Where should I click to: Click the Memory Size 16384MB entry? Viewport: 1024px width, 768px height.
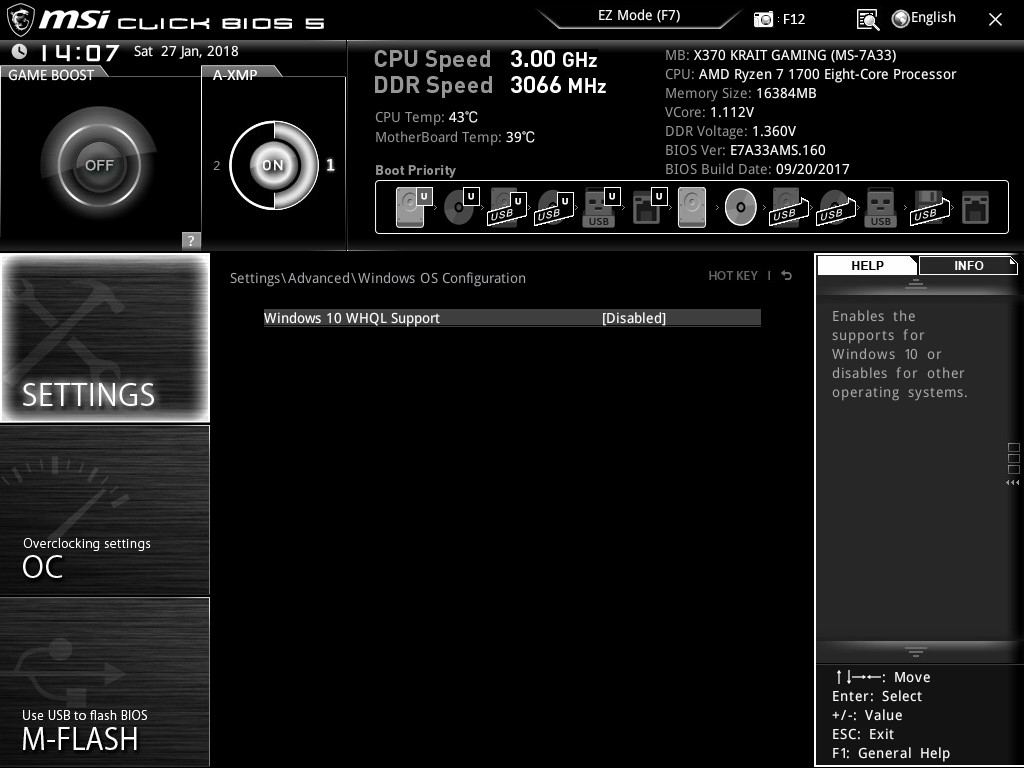pyautogui.click(x=741, y=93)
